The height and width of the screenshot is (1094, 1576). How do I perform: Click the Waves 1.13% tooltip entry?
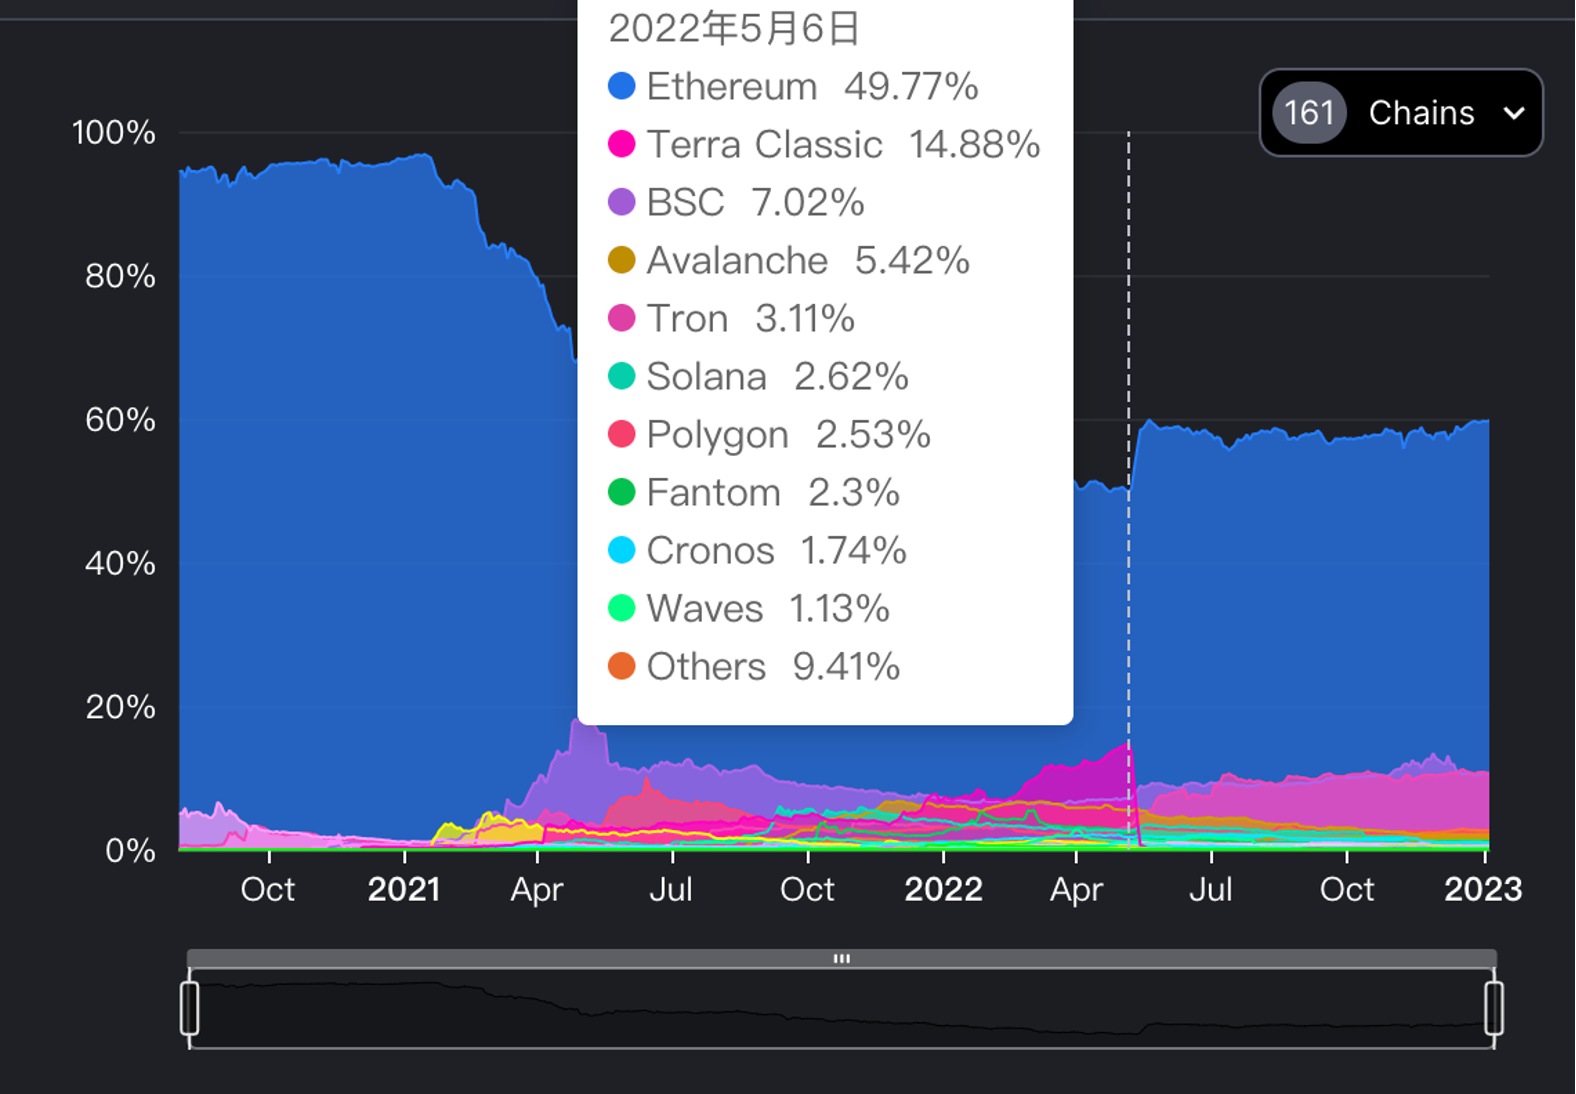tap(749, 608)
